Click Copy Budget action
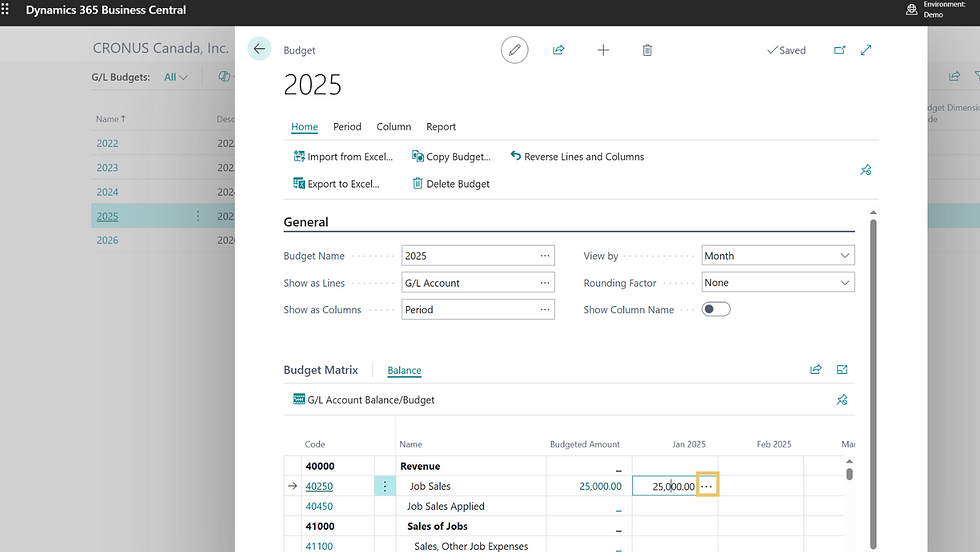This screenshot has height=552, width=980. coord(451,156)
